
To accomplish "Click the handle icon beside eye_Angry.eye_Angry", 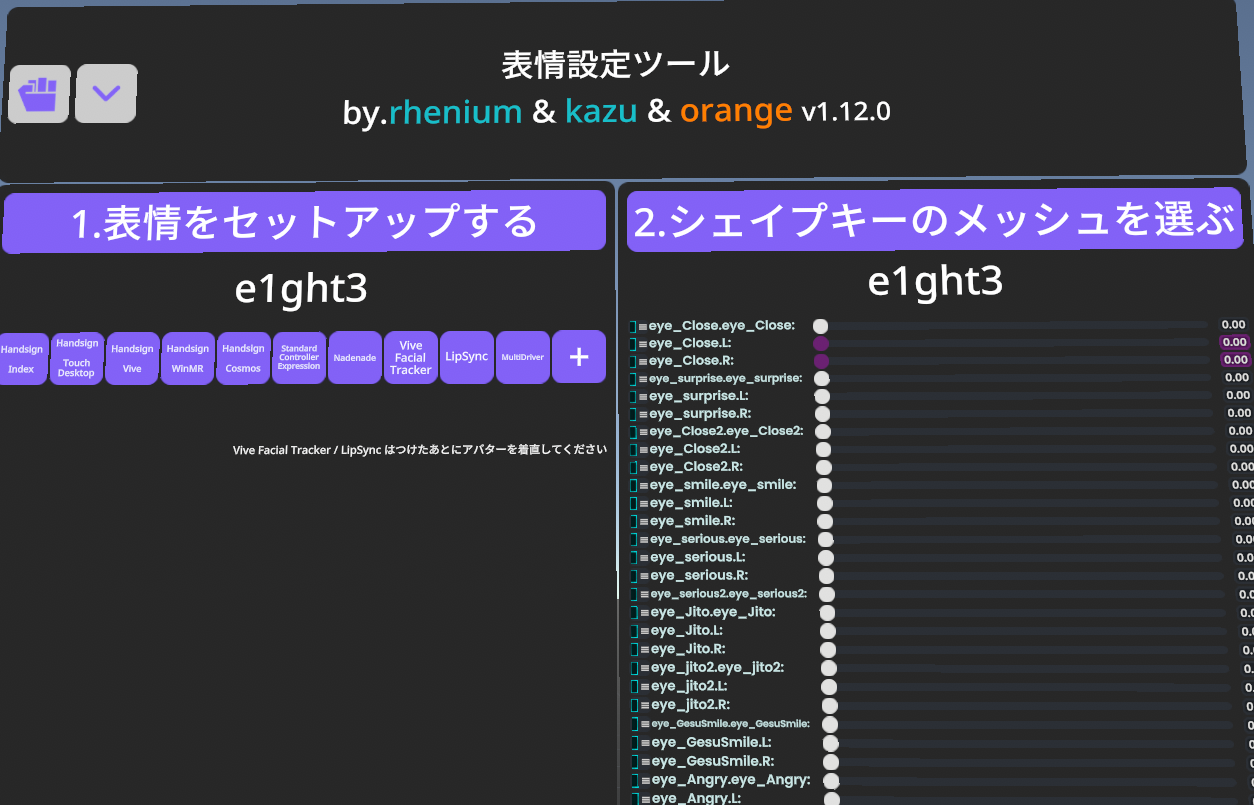I will click(645, 781).
